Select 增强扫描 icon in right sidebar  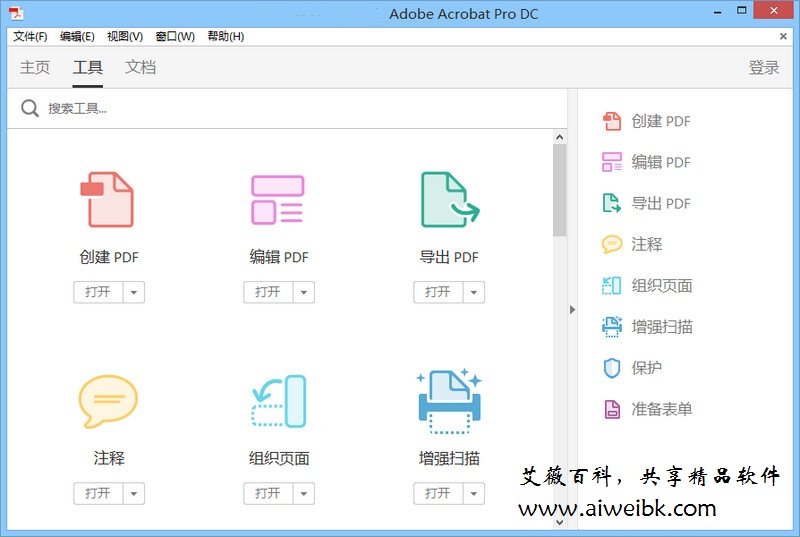pyautogui.click(x=612, y=326)
